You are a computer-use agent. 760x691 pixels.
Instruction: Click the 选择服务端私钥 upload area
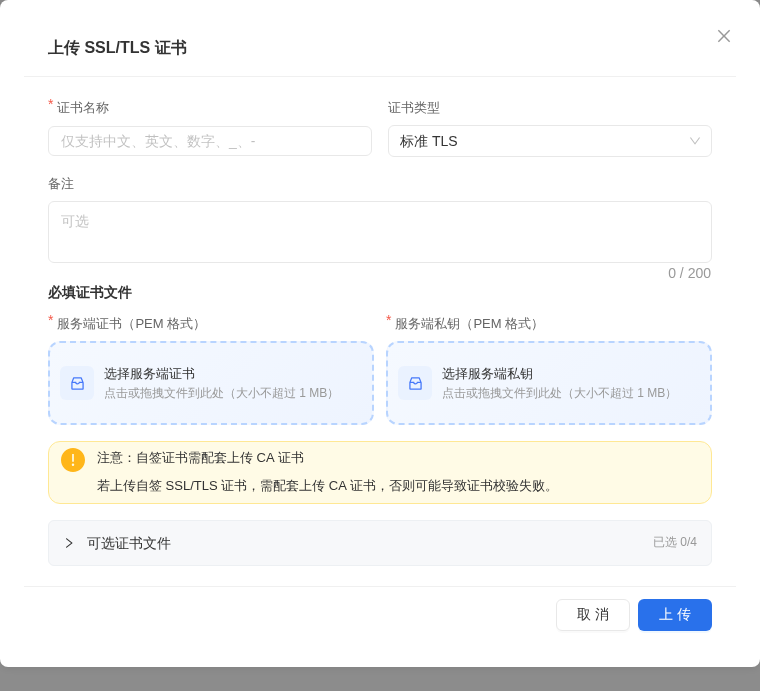point(549,383)
